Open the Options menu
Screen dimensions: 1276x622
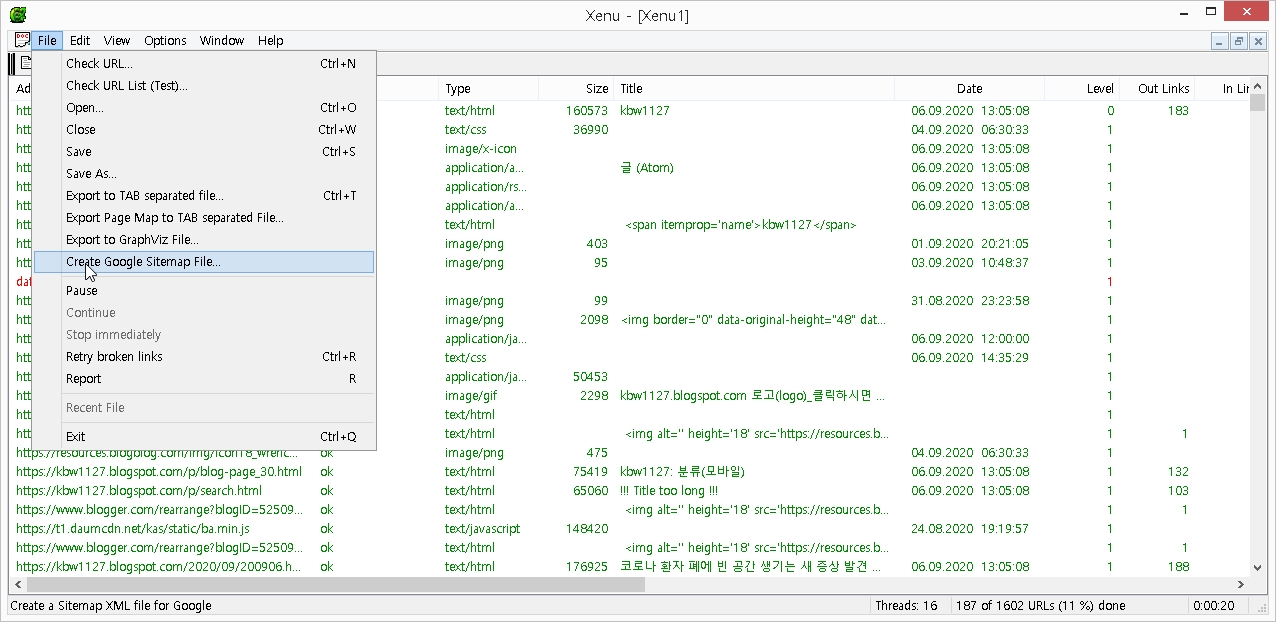point(165,41)
